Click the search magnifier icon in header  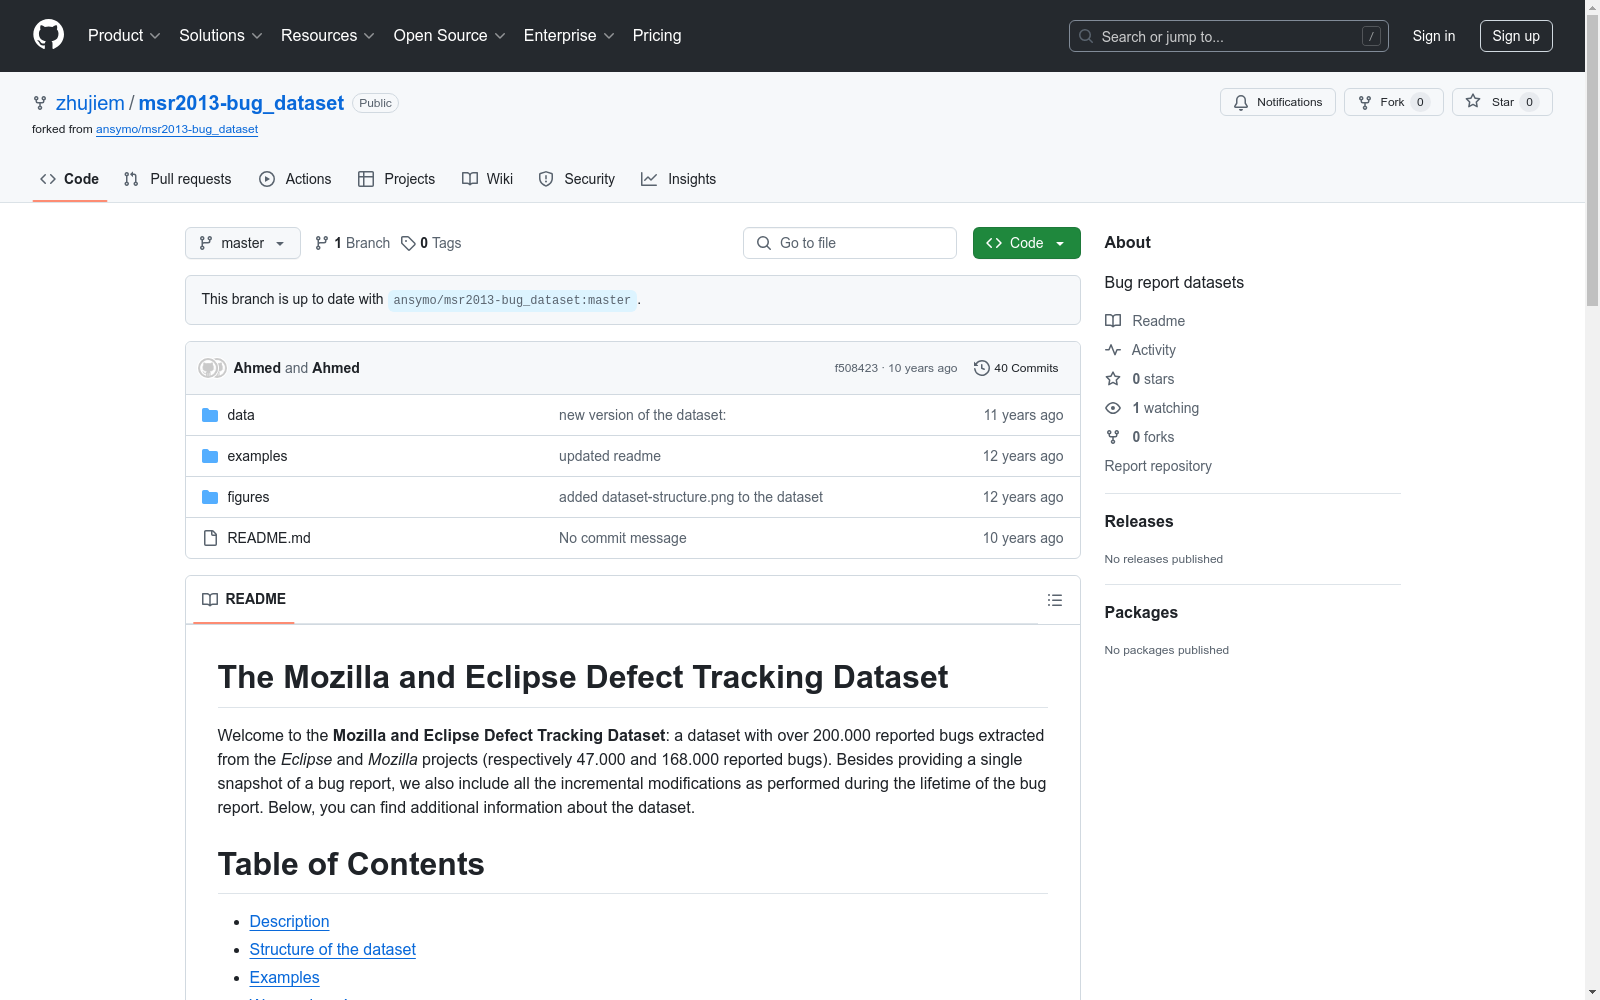[x=1086, y=36]
